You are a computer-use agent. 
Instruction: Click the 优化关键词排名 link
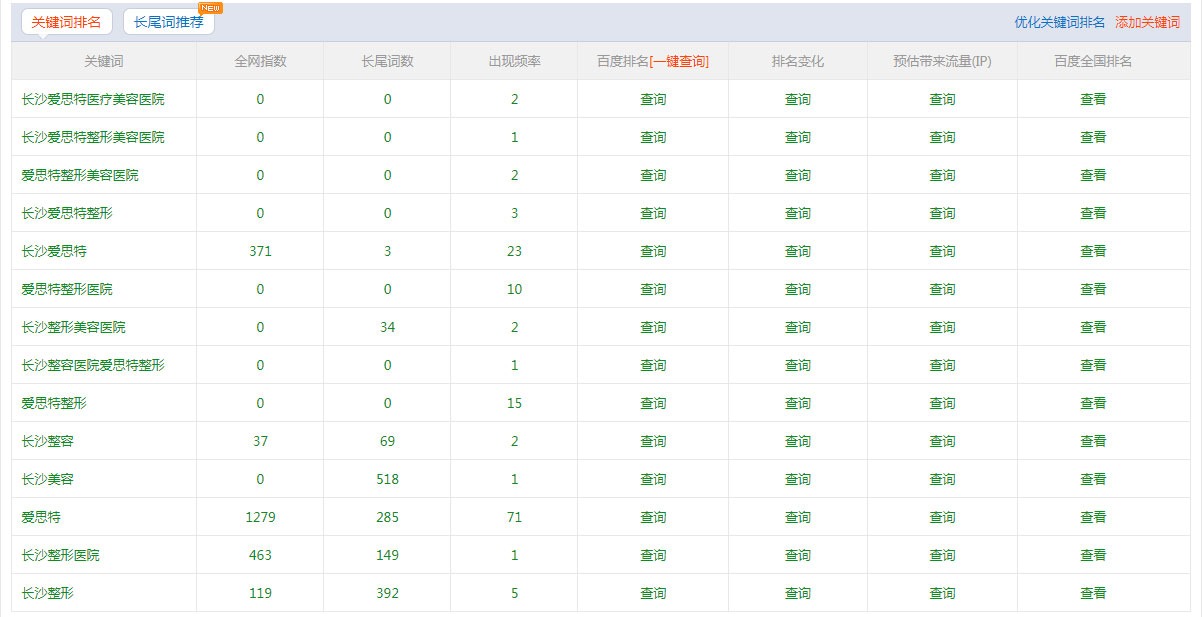(x=1060, y=22)
